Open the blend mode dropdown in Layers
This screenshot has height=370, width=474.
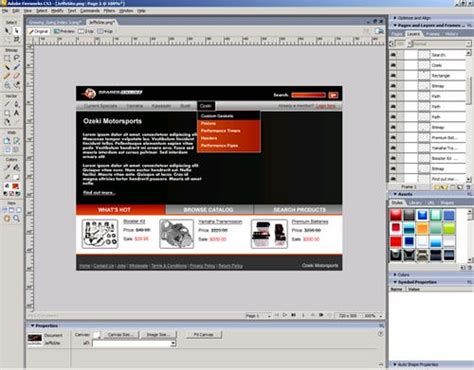click(x=440, y=44)
